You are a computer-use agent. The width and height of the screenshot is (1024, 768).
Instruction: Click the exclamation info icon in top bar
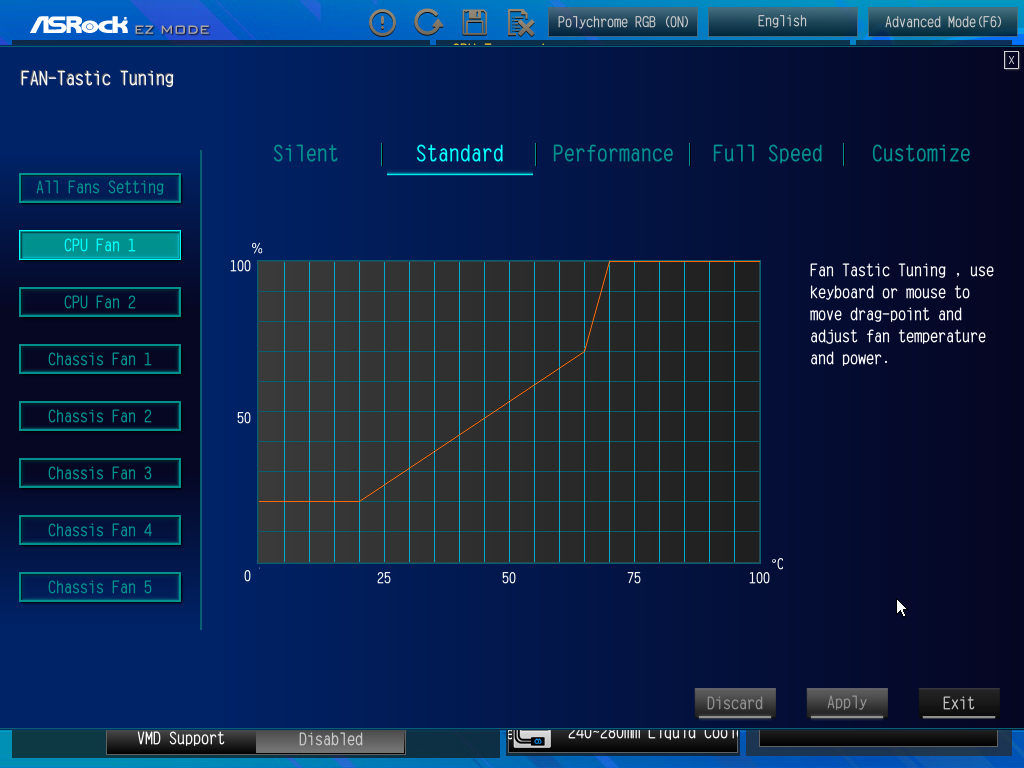click(x=382, y=23)
